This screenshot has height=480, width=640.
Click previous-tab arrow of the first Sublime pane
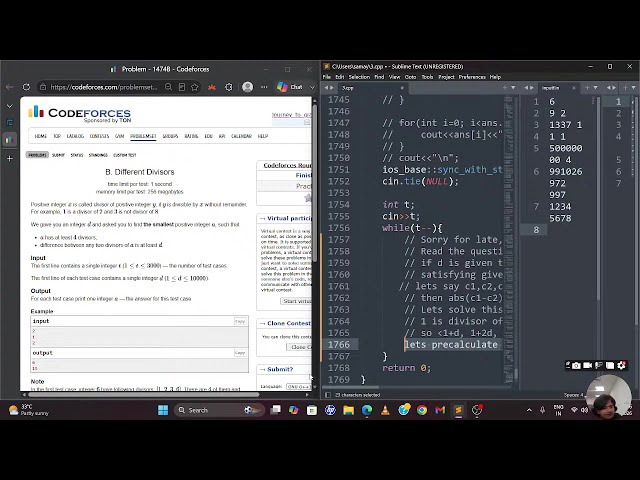point(326,88)
